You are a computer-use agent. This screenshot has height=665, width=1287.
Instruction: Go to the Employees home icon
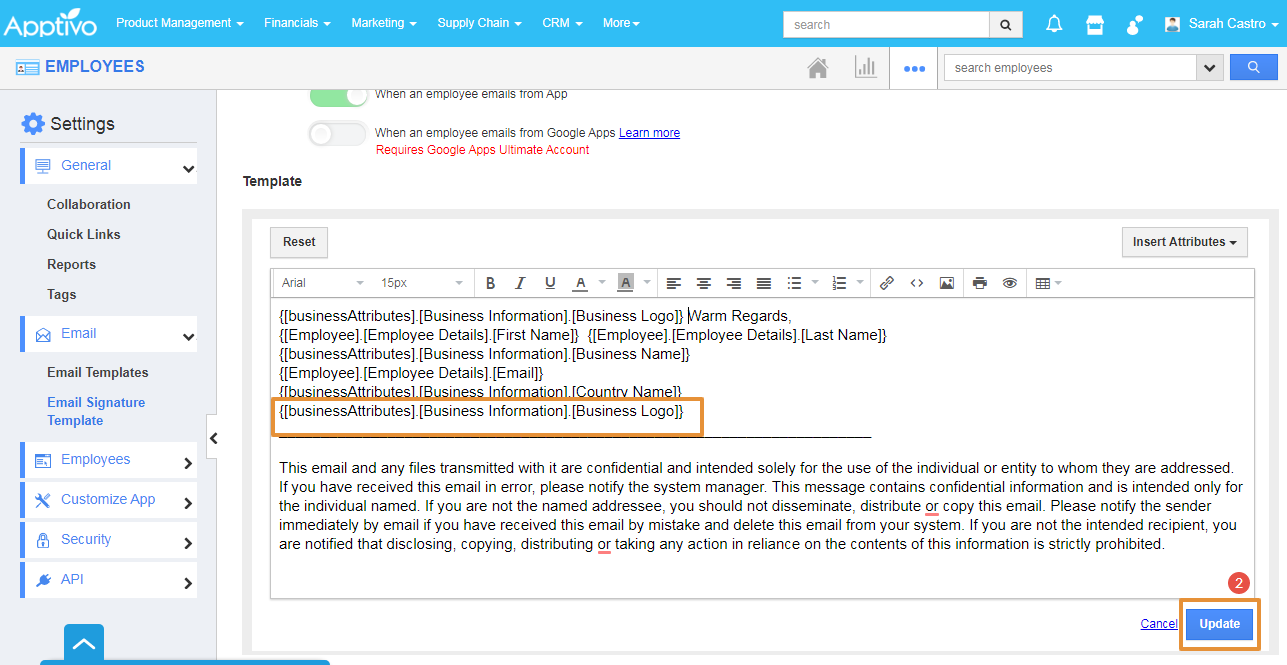pos(818,68)
